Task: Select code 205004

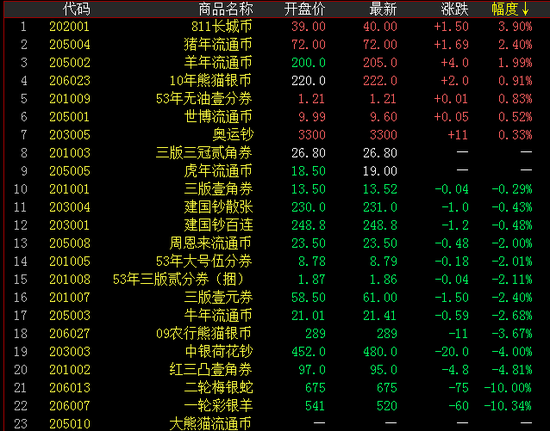Action: 69,45
